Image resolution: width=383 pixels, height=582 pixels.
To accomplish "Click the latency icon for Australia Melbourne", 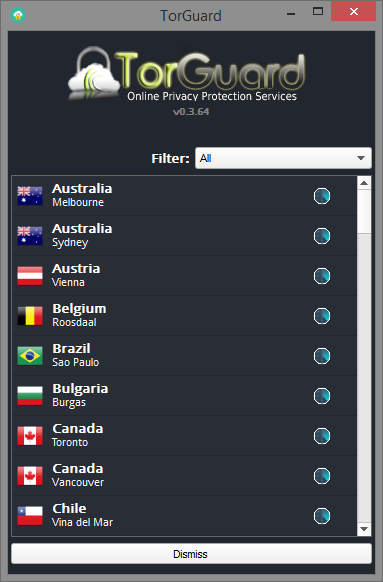I will tap(322, 196).
